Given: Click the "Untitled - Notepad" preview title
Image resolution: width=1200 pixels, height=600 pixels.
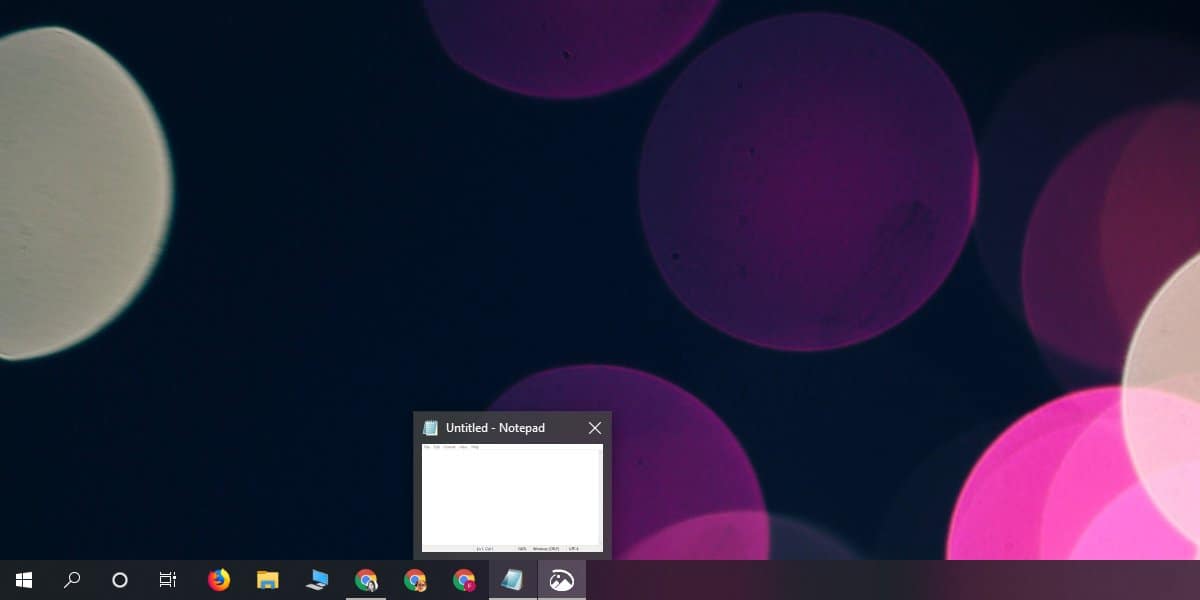Looking at the screenshot, I should pyautogui.click(x=495, y=428).
